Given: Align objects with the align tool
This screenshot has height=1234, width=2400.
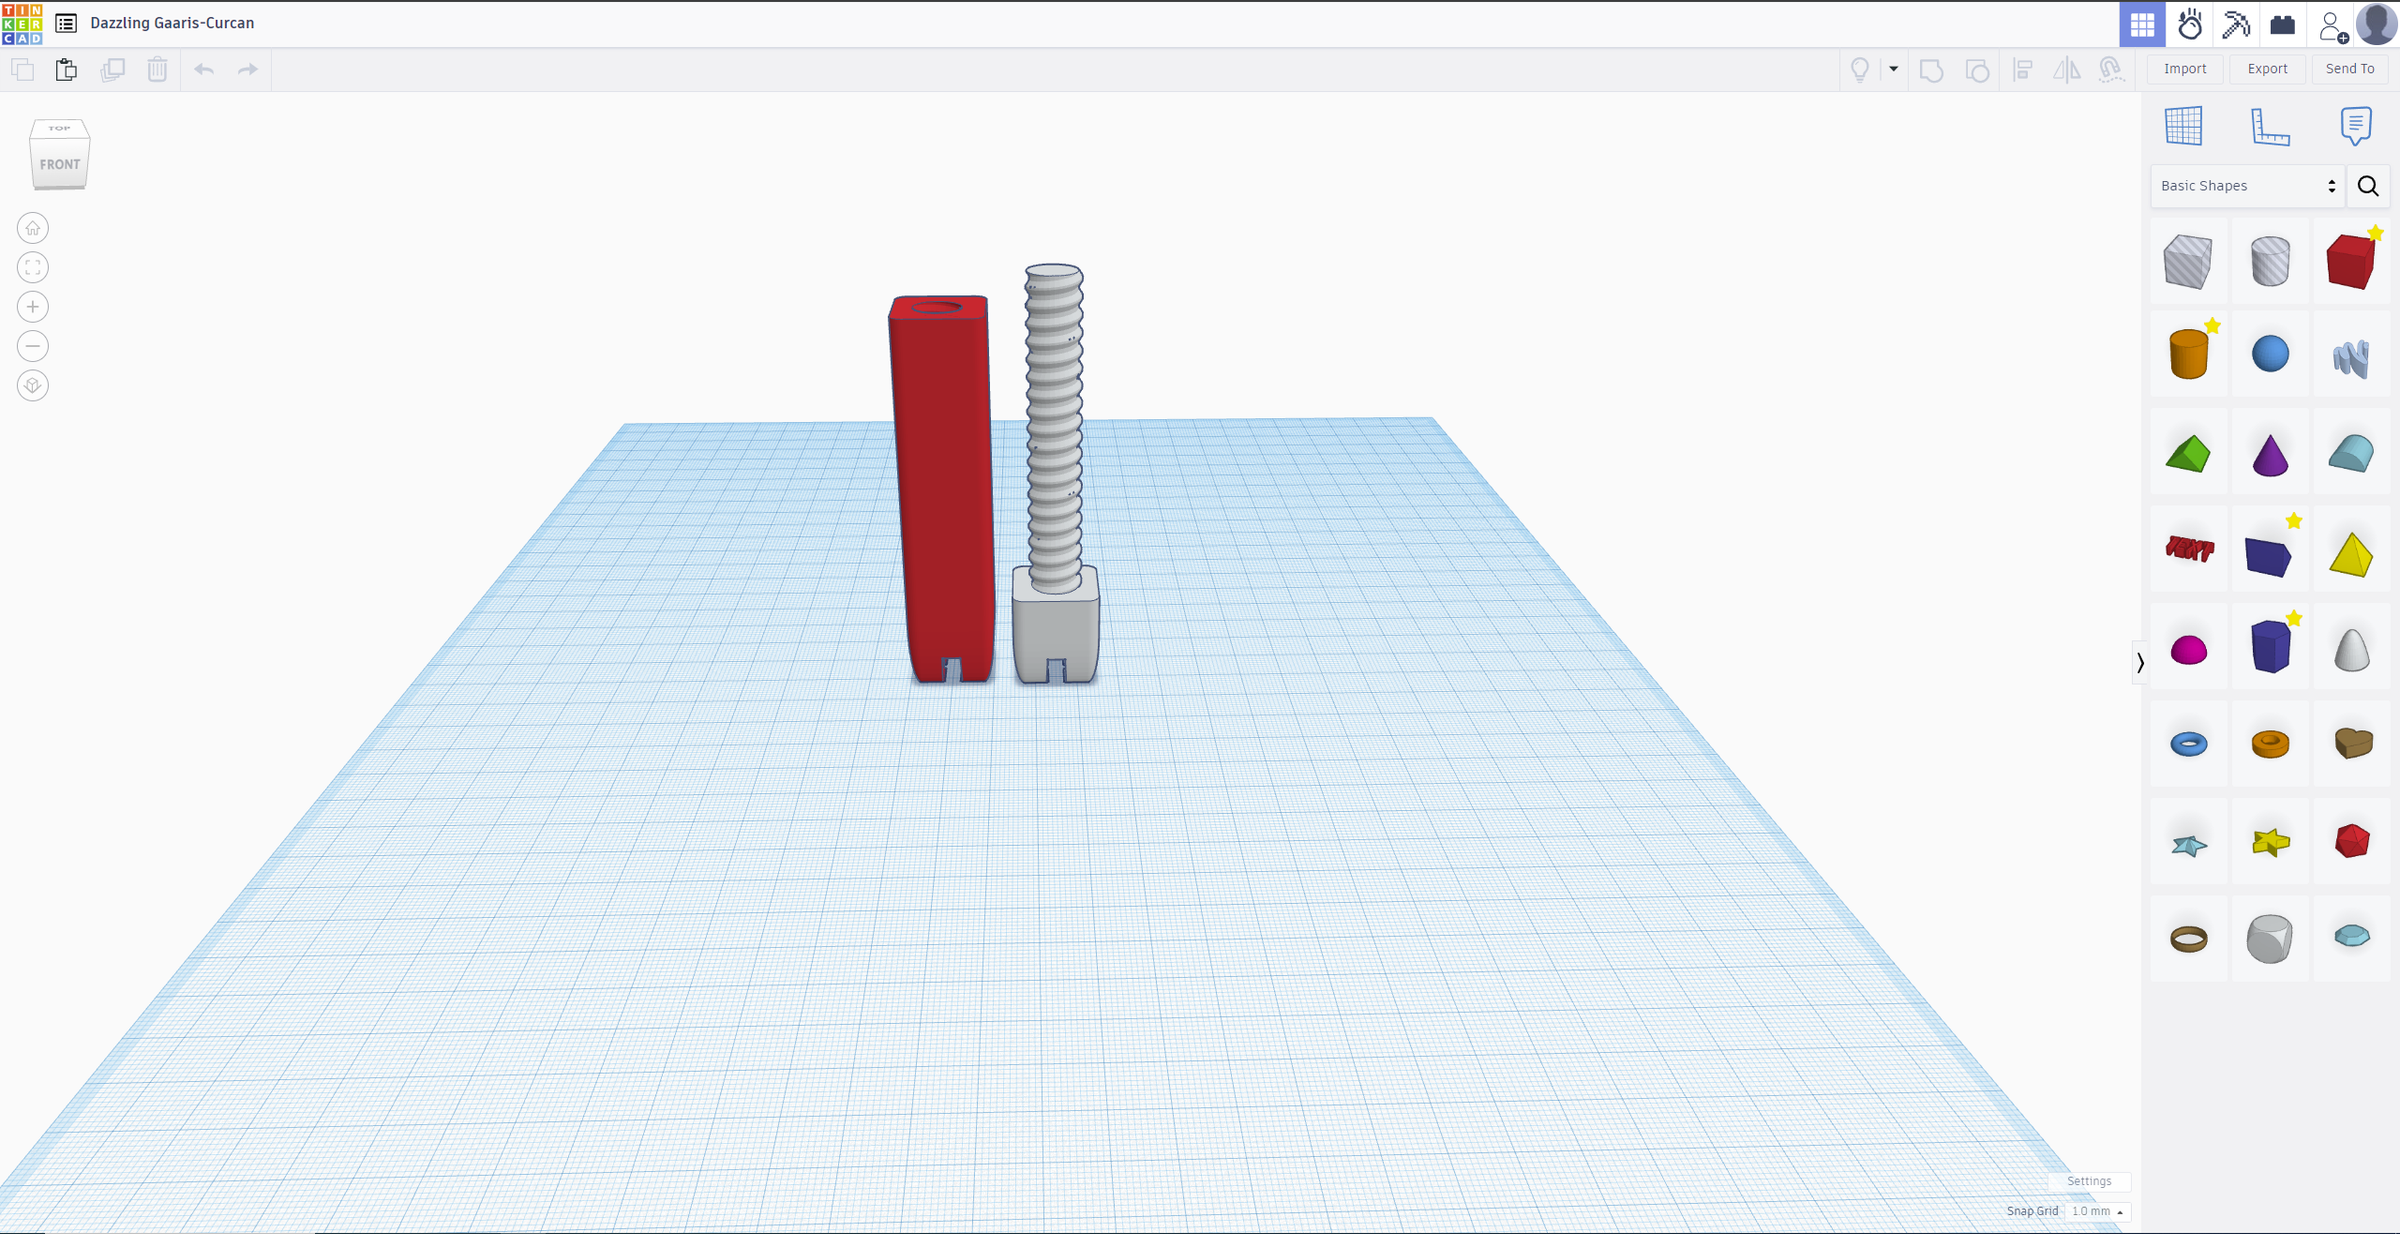Looking at the screenshot, I should pyautogui.click(x=2022, y=69).
